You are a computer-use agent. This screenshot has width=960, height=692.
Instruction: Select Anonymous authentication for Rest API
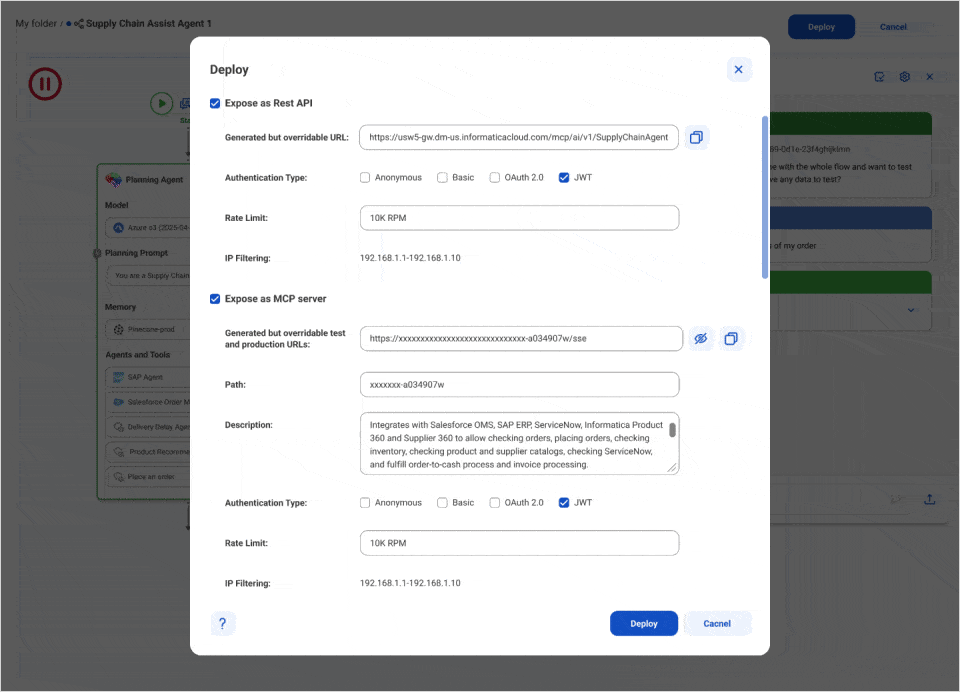click(365, 178)
